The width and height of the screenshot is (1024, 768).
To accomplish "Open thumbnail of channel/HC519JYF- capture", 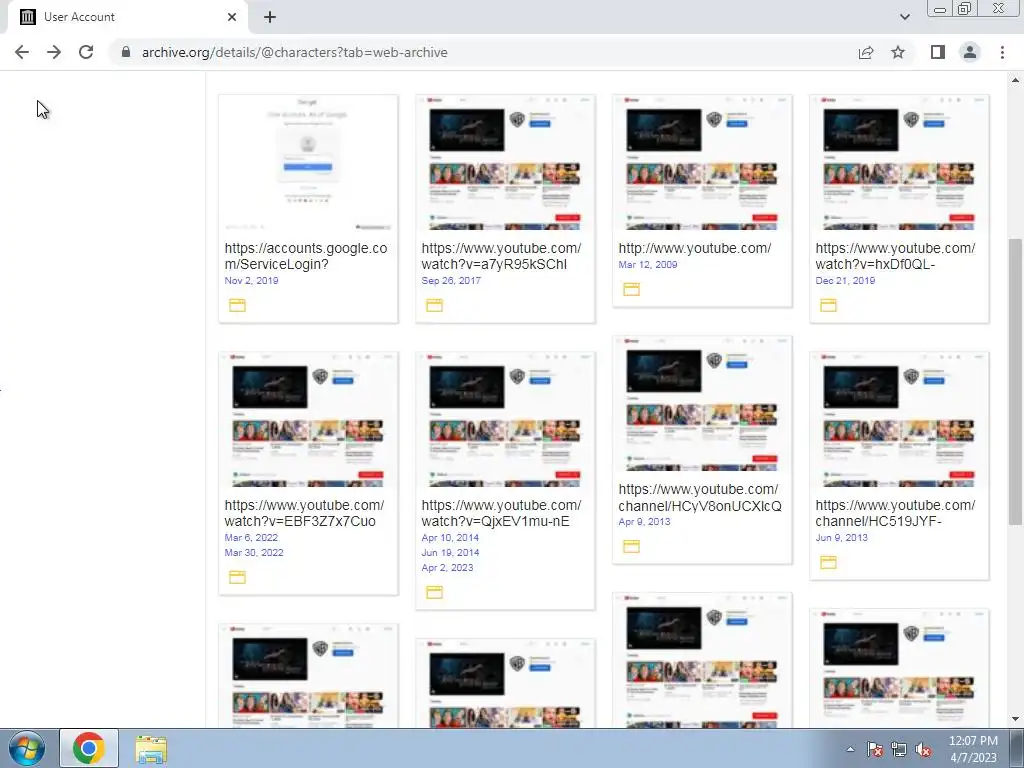I will tap(899, 420).
